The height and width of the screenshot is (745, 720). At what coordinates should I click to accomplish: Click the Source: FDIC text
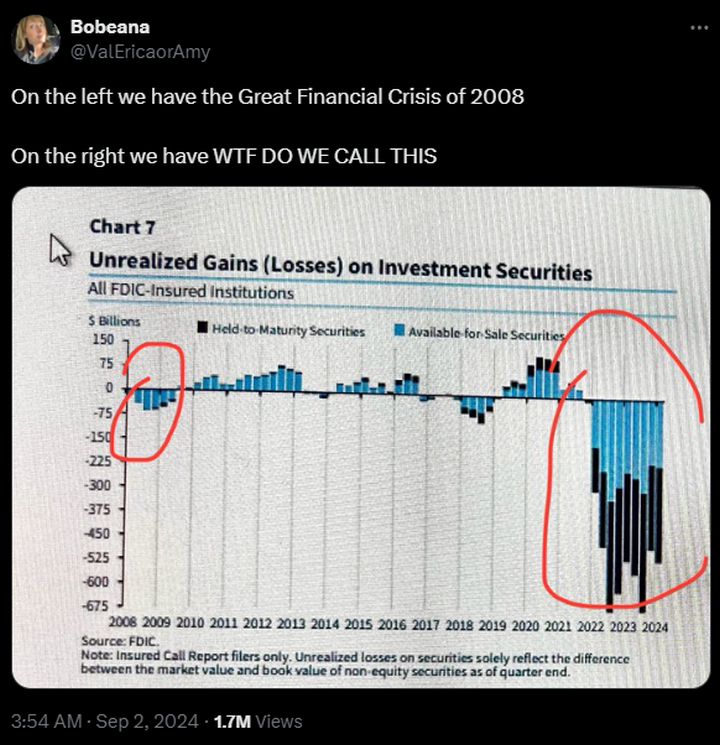(x=120, y=641)
